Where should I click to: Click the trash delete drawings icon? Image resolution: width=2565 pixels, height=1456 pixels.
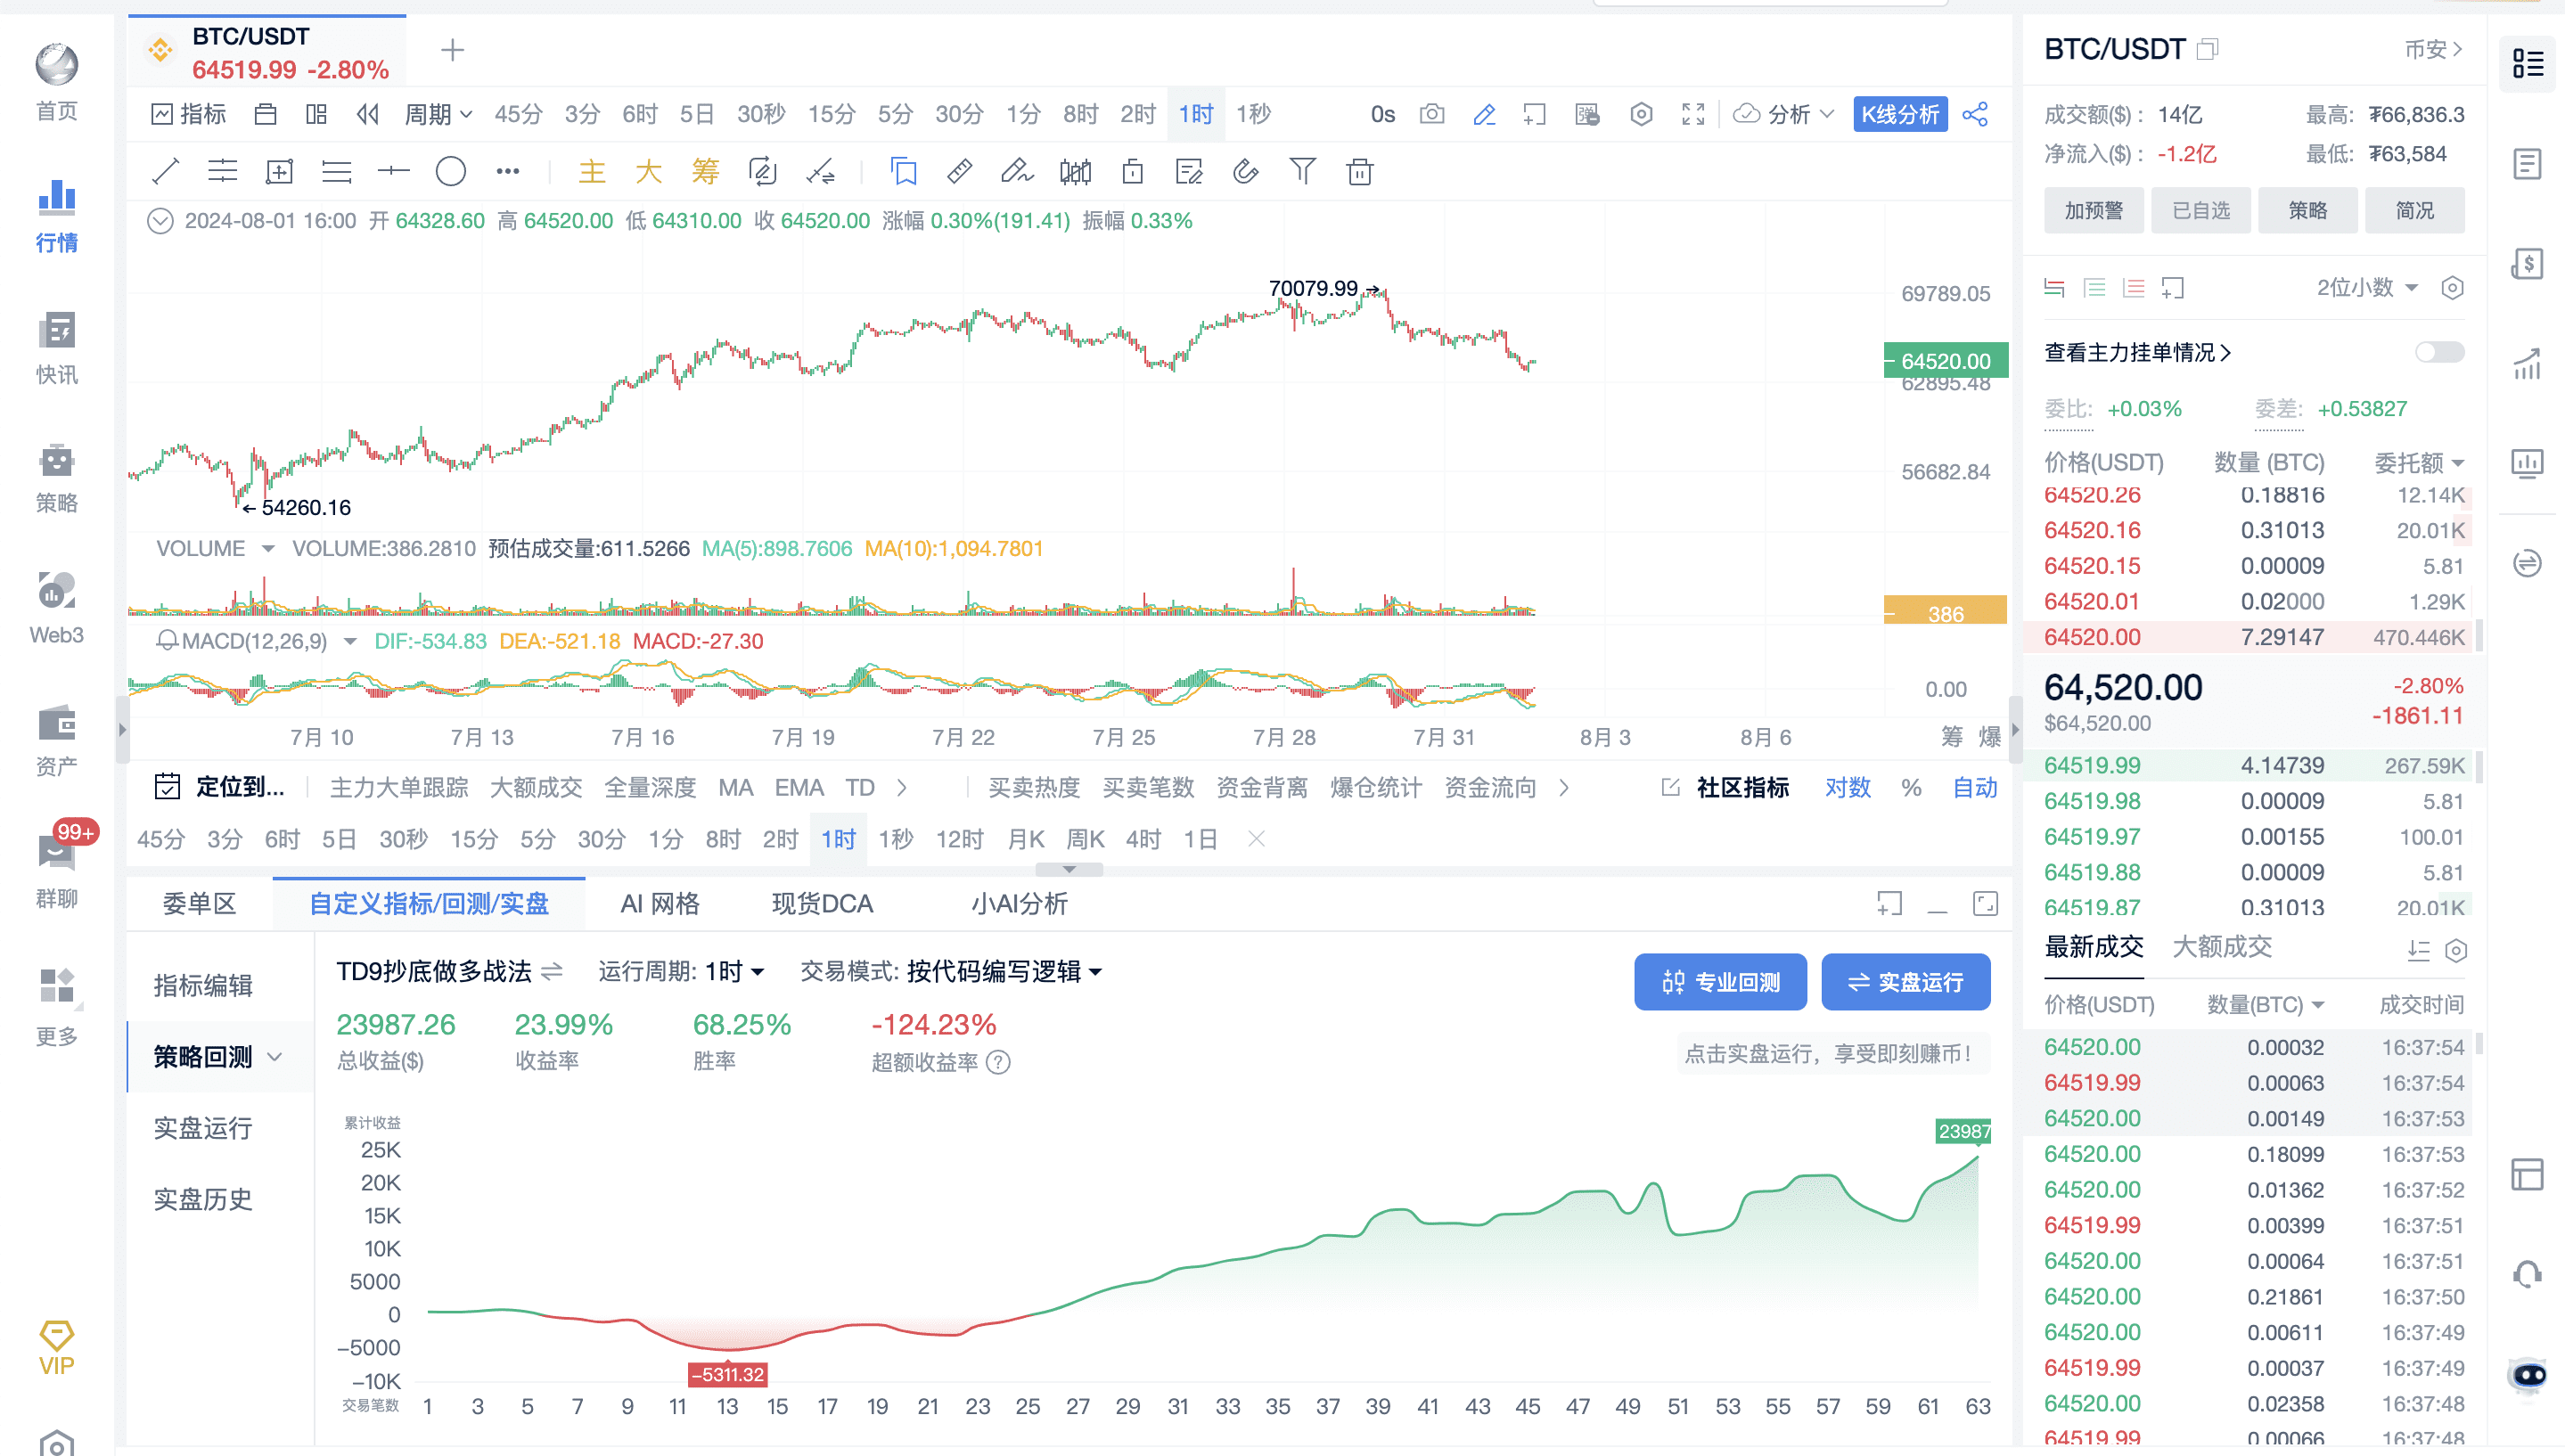click(1360, 172)
